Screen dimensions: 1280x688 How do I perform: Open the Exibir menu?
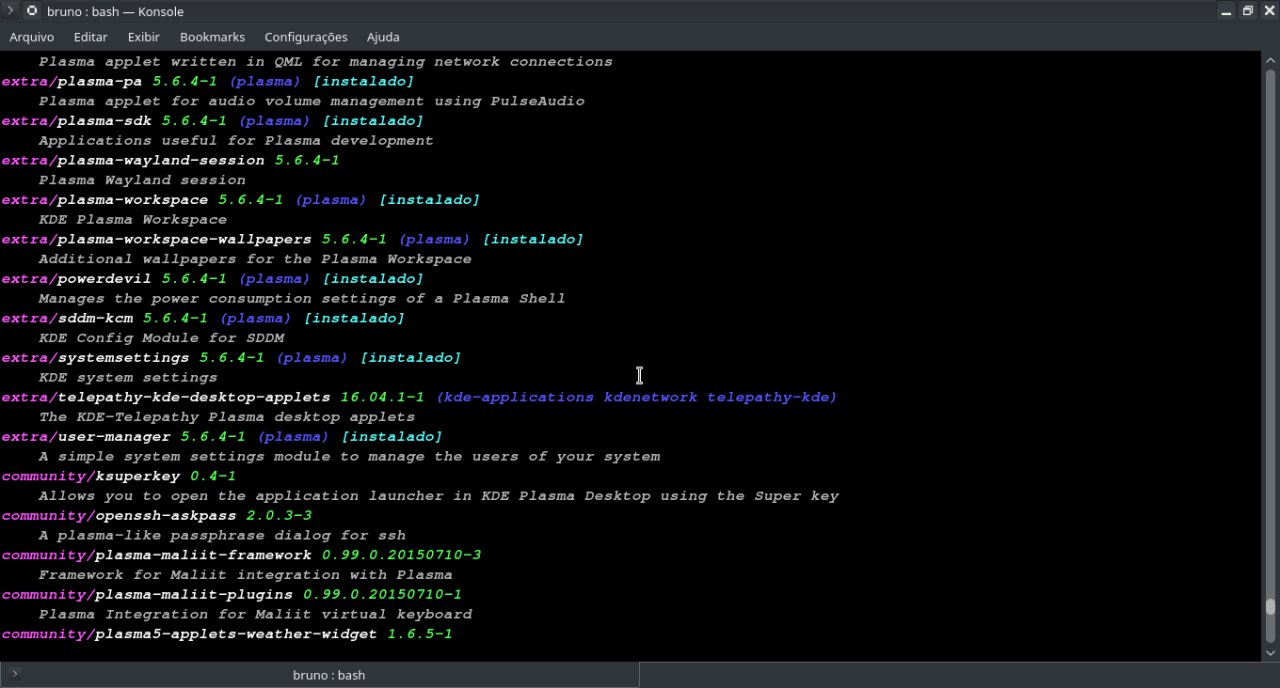tap(144, 37)
